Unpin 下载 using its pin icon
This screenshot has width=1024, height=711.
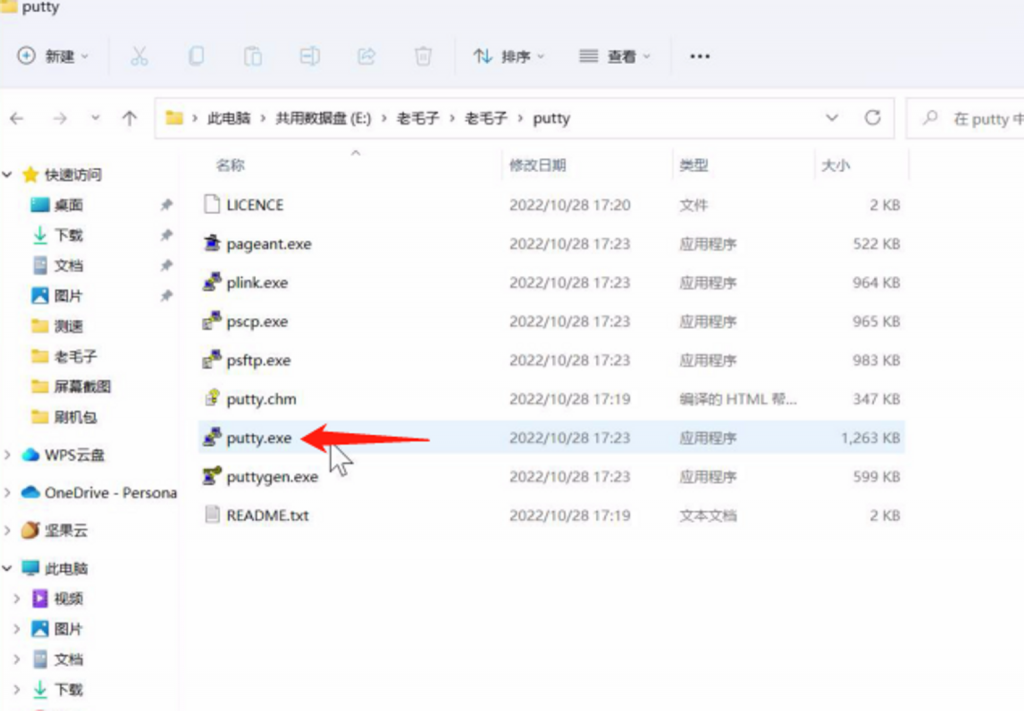(x=167, y=235)
